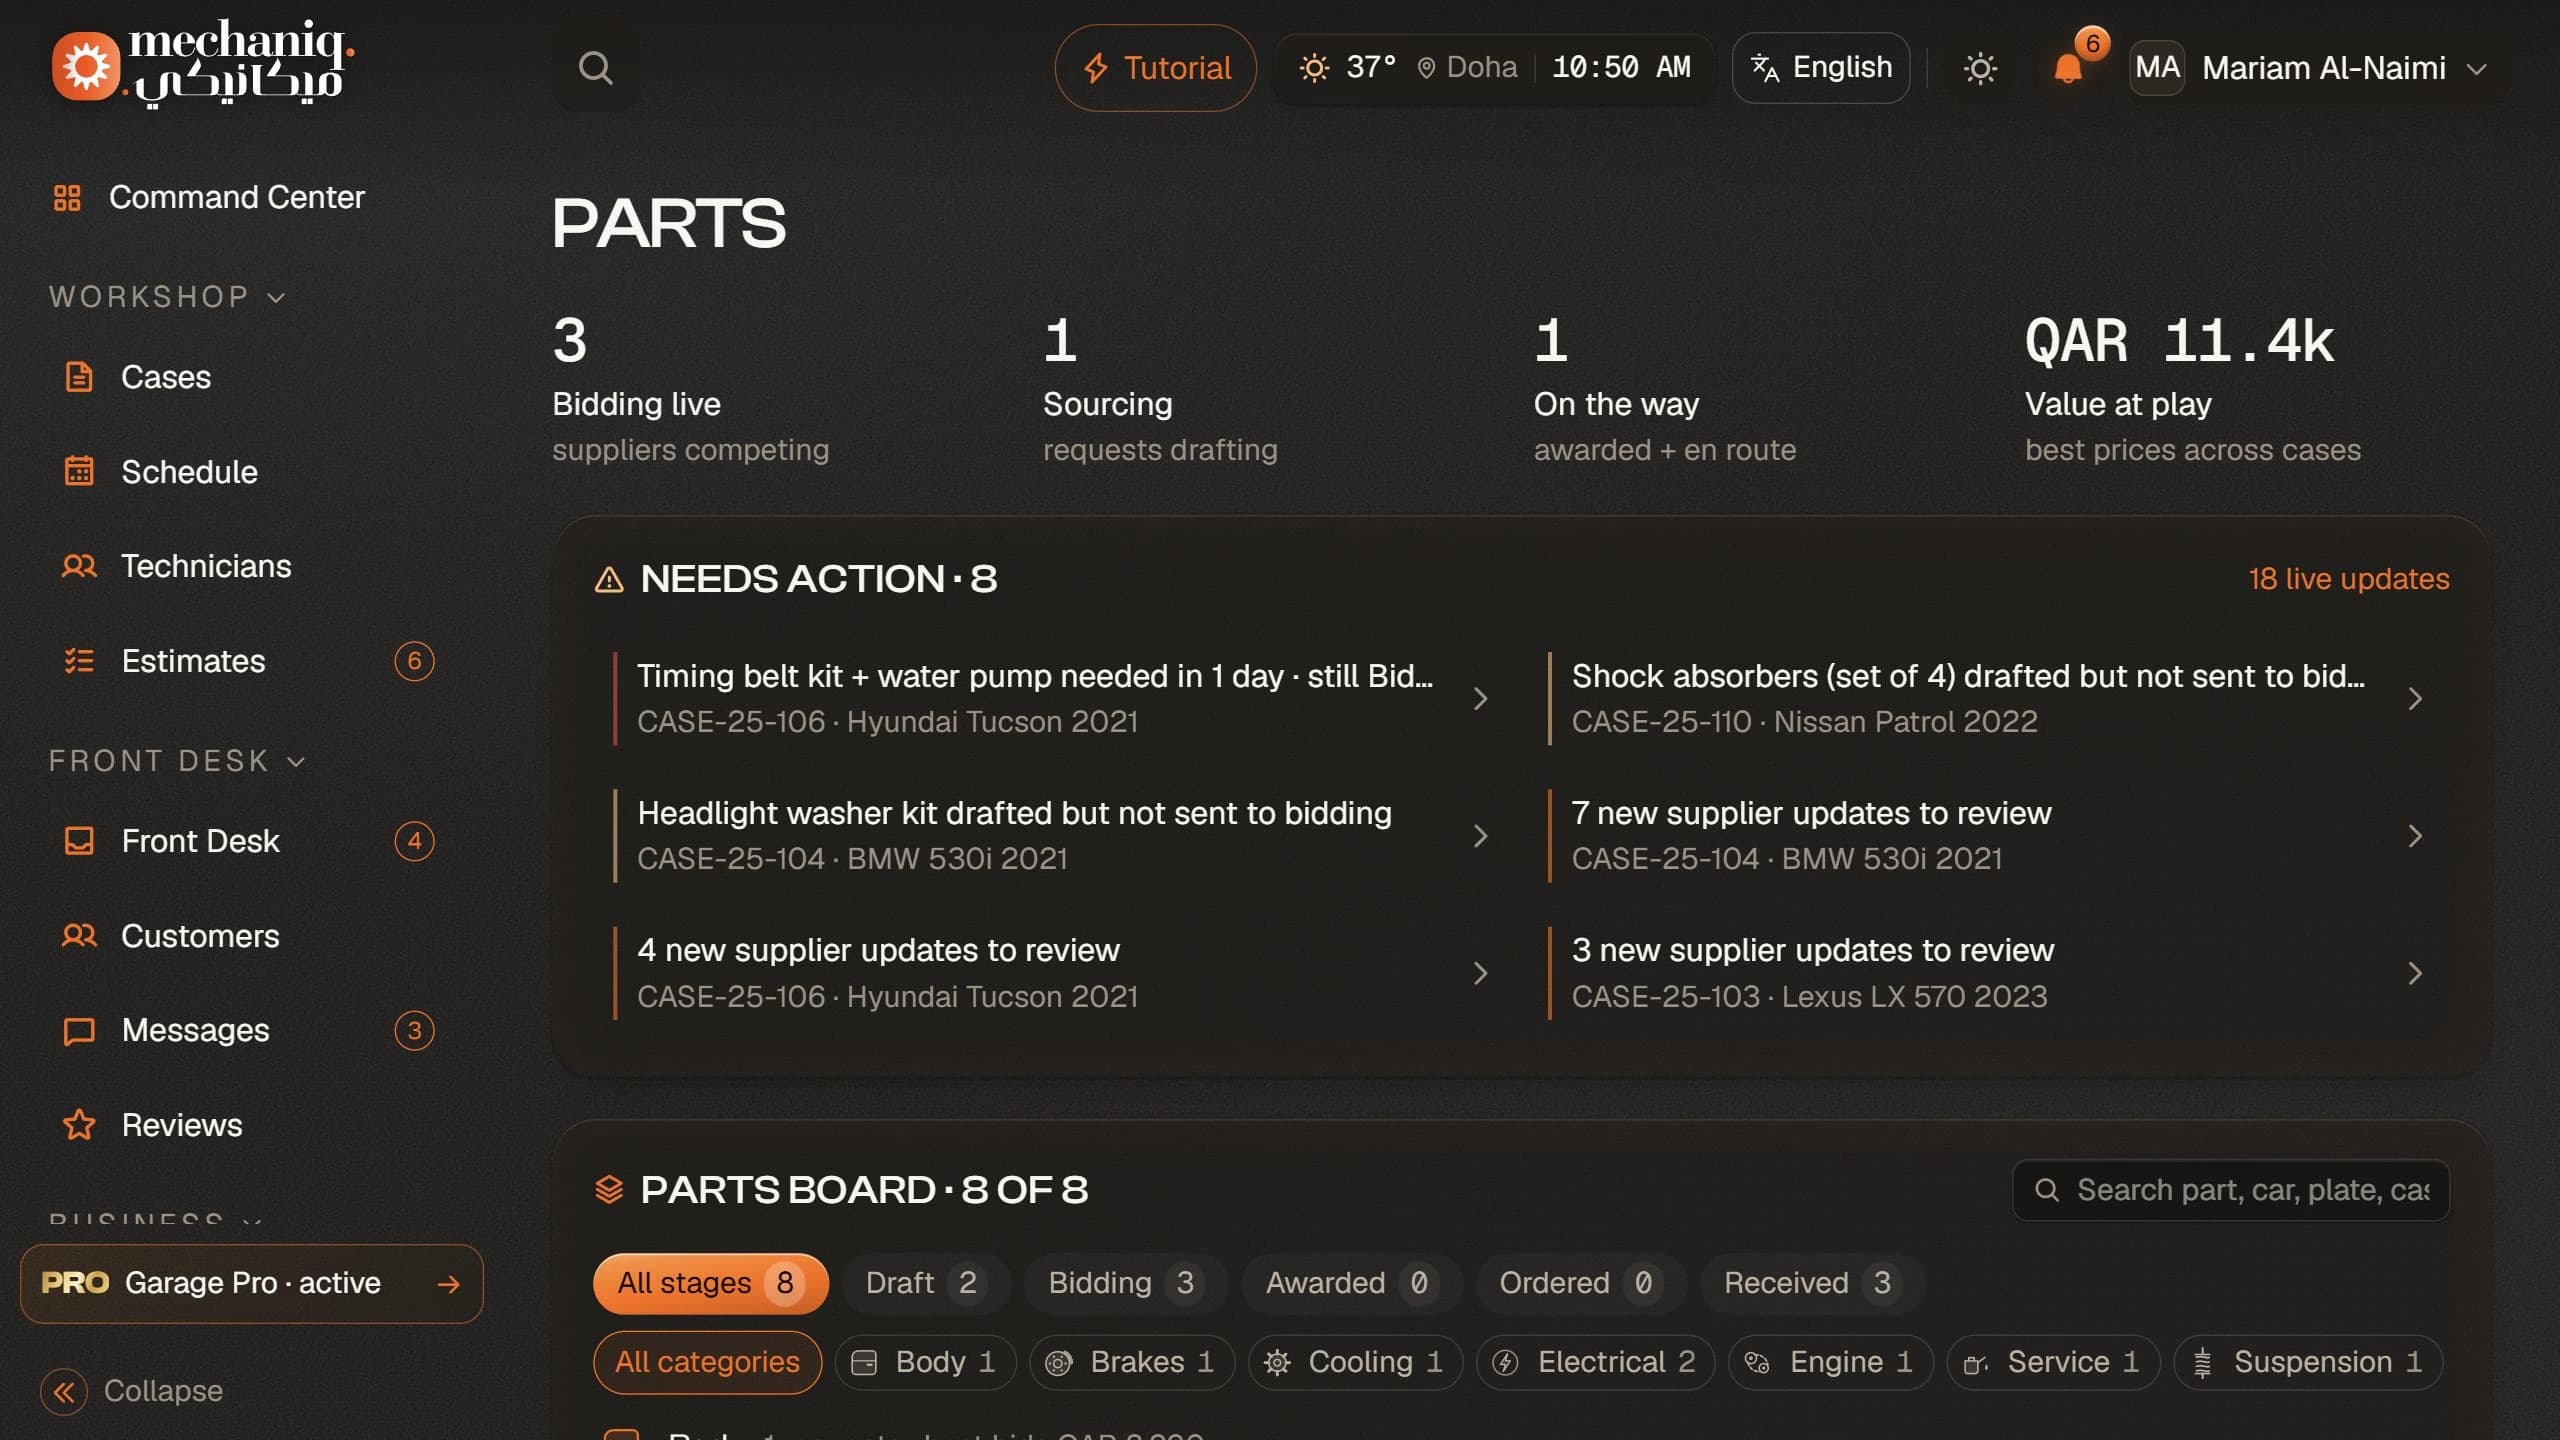Filter parts board by Bidding stage
The height and width of the screenshot is (1440, 2560).
click(1125, 1283)
